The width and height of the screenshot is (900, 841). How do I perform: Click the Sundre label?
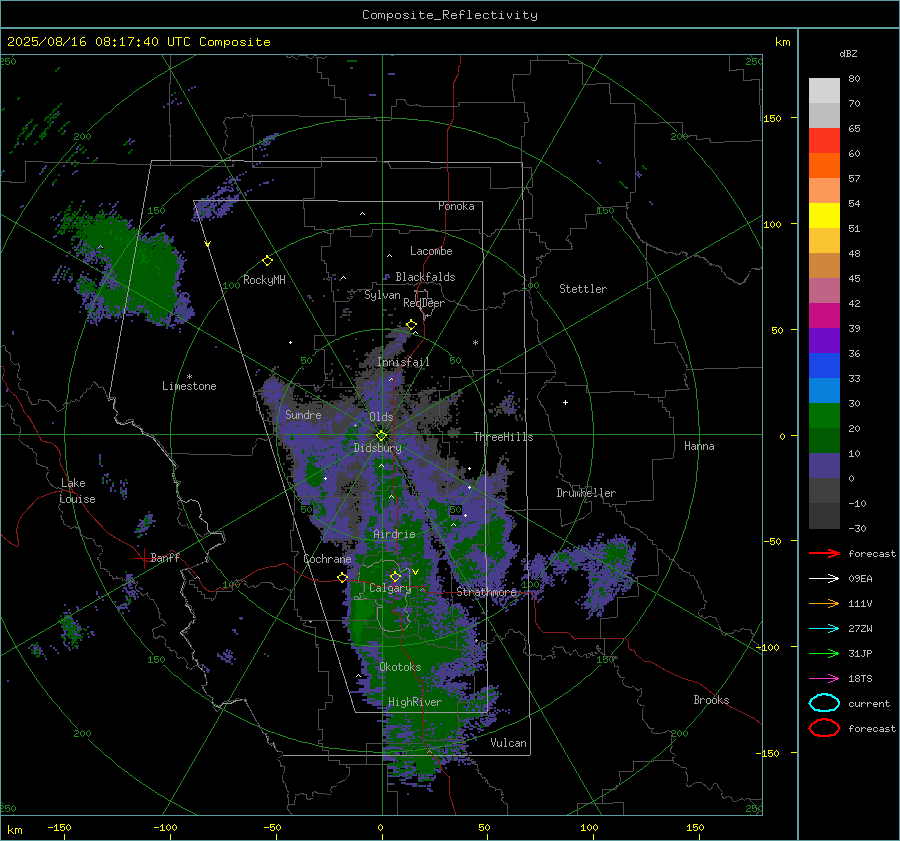tap(303, 414)
